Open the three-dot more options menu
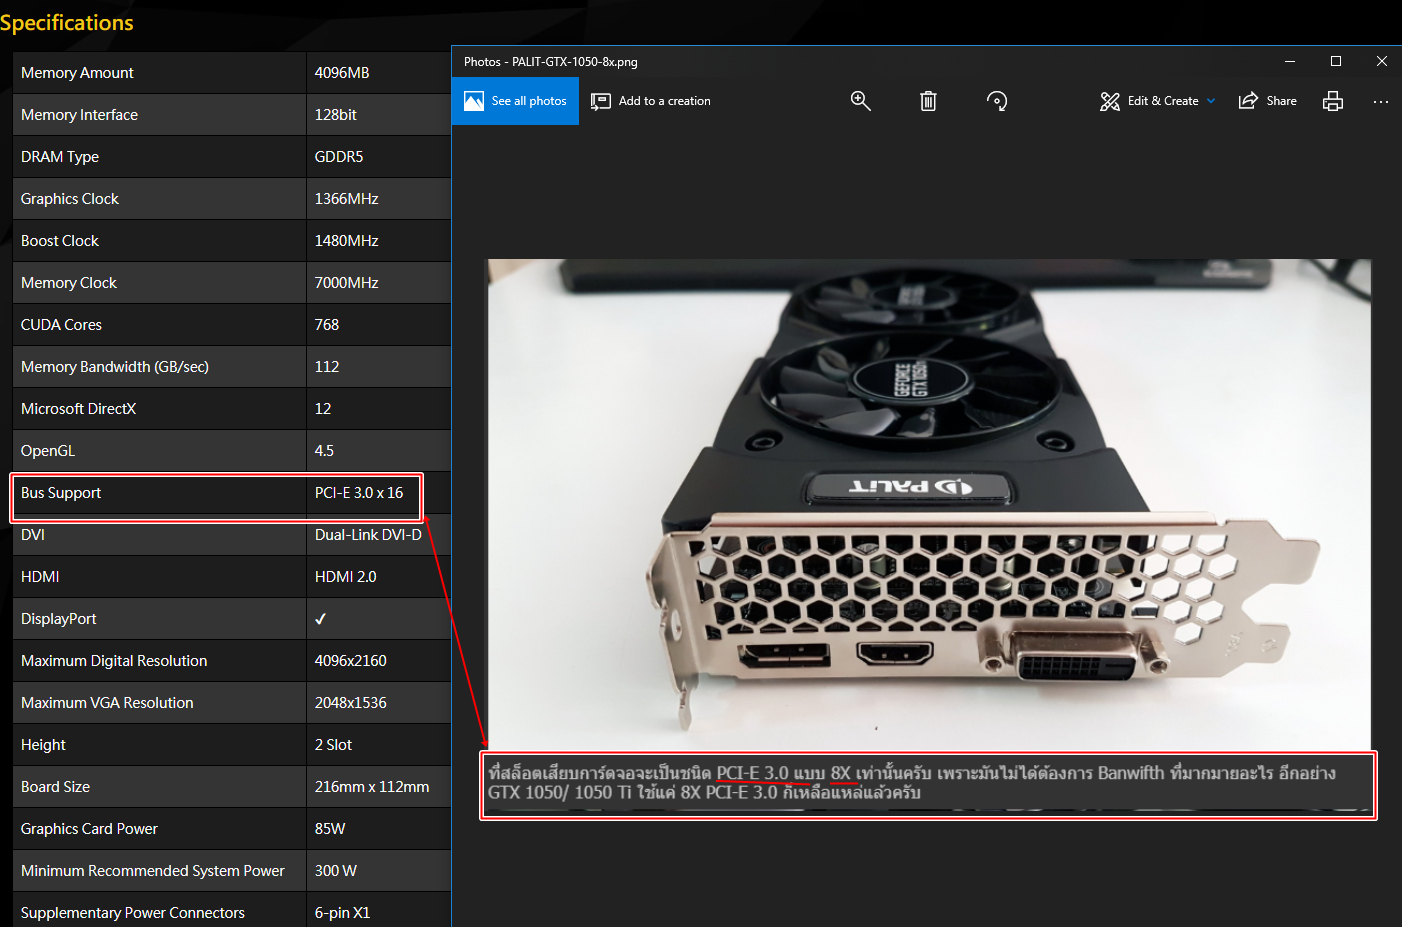This screenshot has height=927, width=1402. pos(1381,101)
